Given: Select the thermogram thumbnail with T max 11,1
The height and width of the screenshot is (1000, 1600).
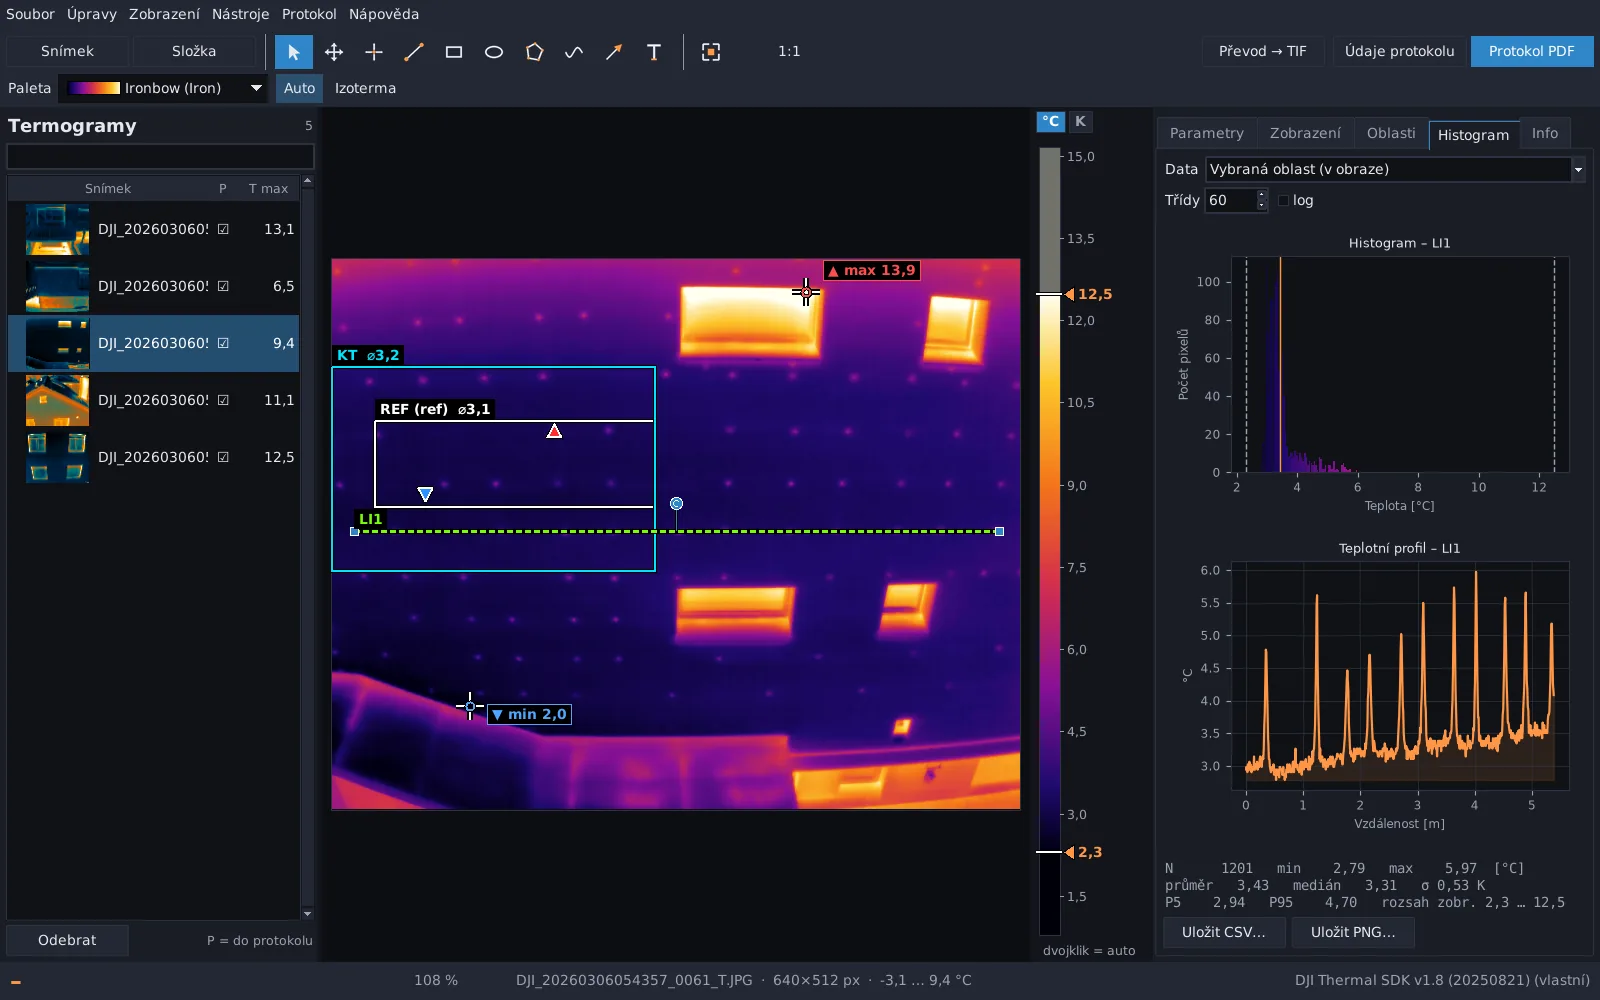Looking at the screenshot, I should click(x=57, y=400).
